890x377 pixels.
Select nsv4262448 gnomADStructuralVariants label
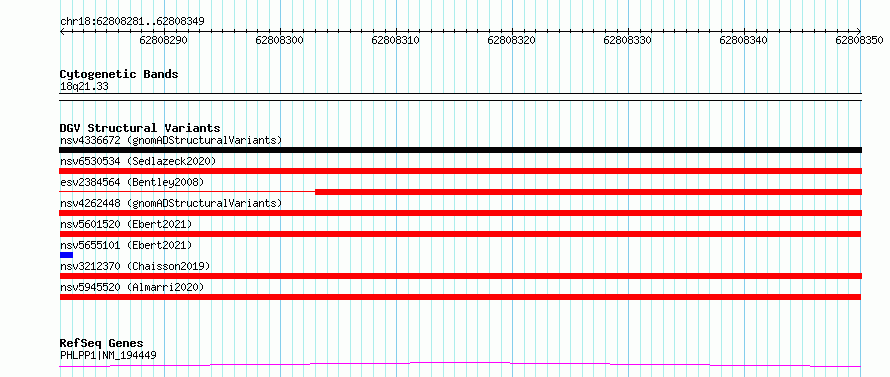click(171, 203)
